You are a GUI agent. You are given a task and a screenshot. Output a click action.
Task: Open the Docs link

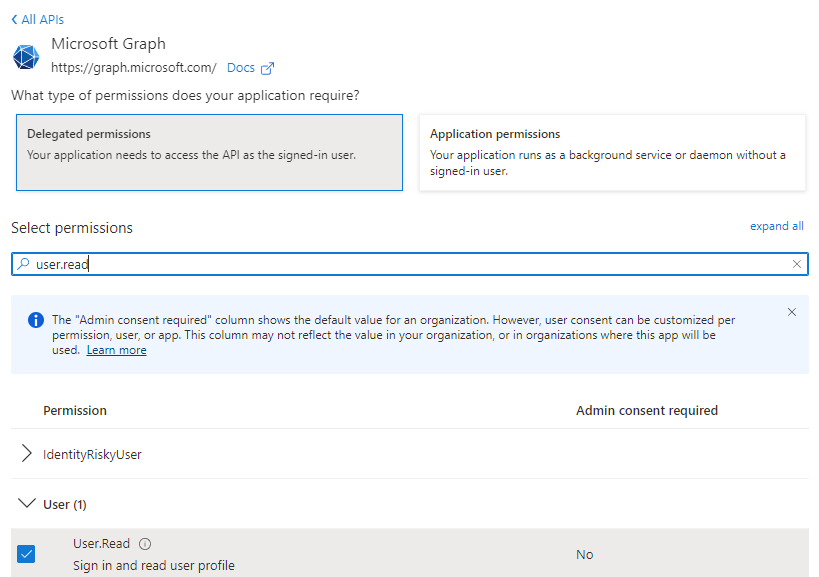241,68
